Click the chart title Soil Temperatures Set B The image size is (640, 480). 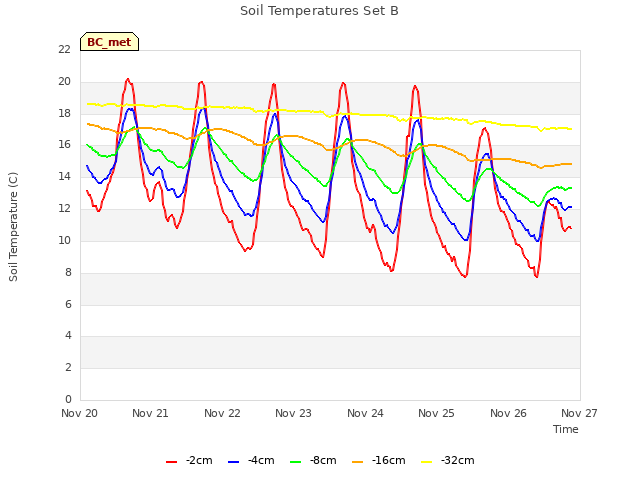pos(319,11)
